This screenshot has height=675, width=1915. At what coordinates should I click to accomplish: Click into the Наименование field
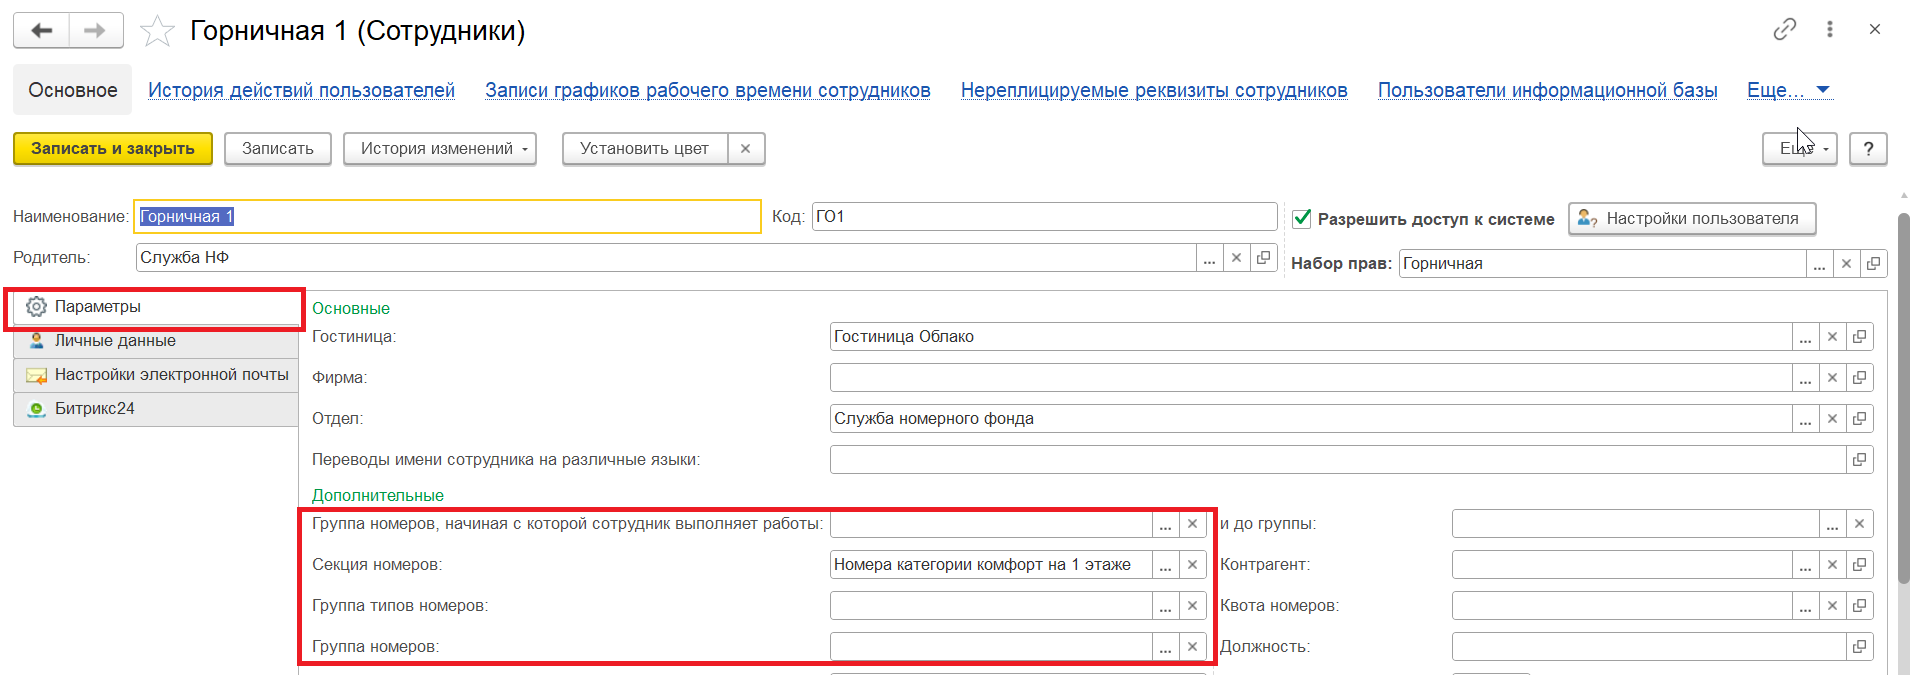click(x=447, y=216)
